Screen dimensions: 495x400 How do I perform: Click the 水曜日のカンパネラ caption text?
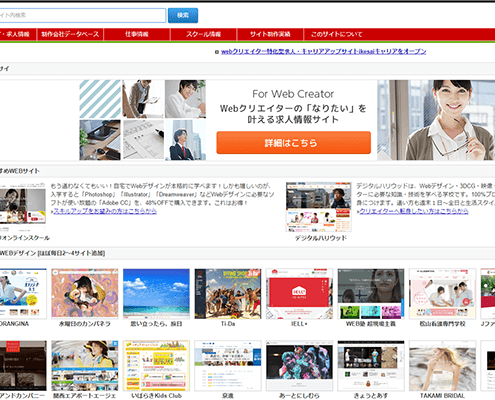coord(85,324)
